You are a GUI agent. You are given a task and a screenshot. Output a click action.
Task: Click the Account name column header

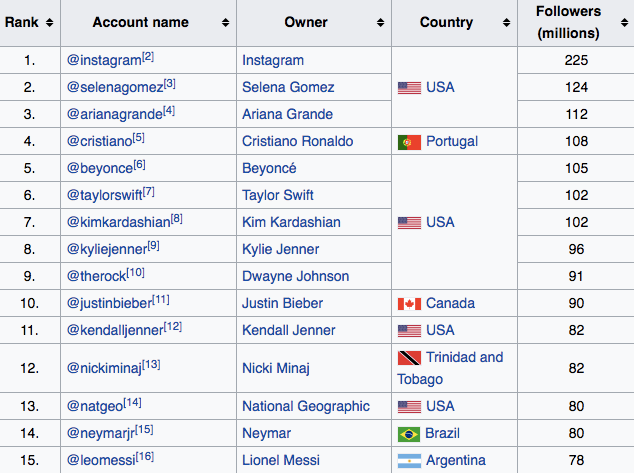pos(140,22)
